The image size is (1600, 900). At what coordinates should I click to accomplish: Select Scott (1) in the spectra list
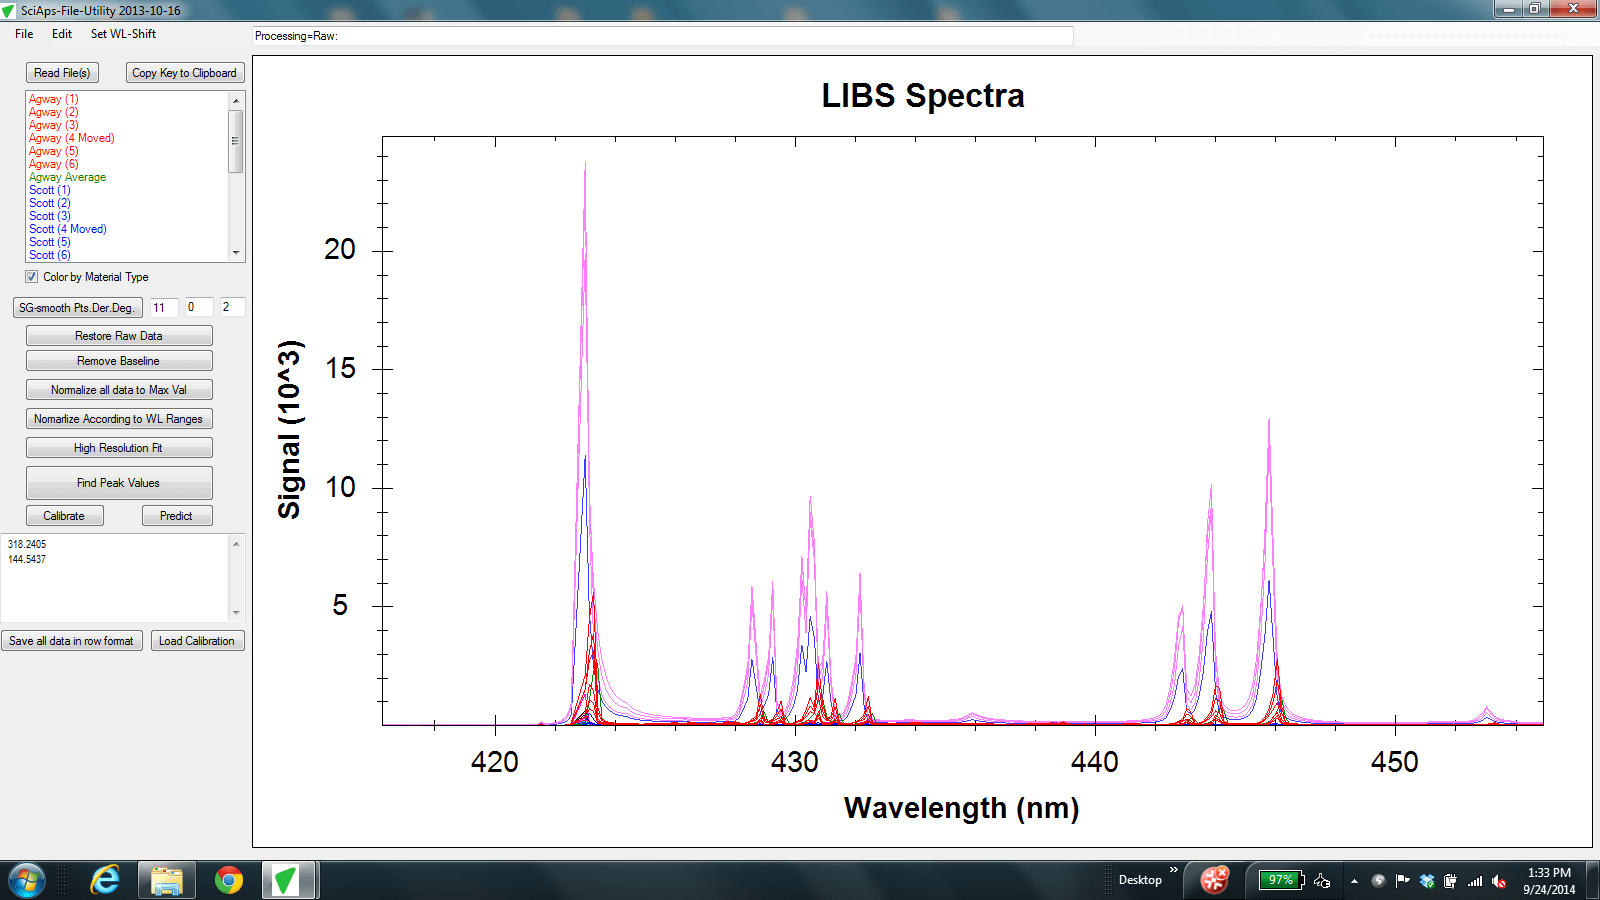coord(50,190)
